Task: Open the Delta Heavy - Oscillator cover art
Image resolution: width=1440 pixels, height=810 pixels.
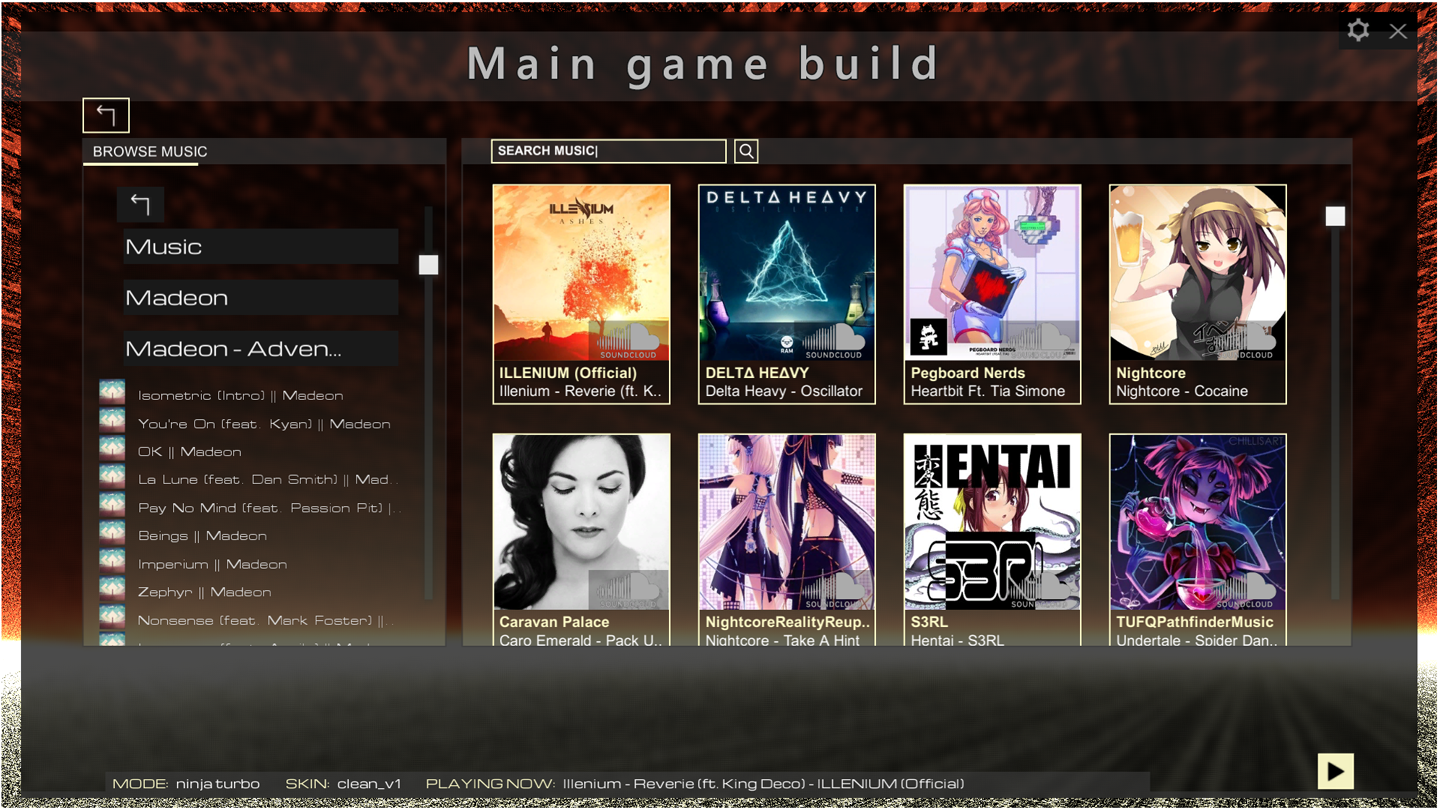Action: click(787, 273)
